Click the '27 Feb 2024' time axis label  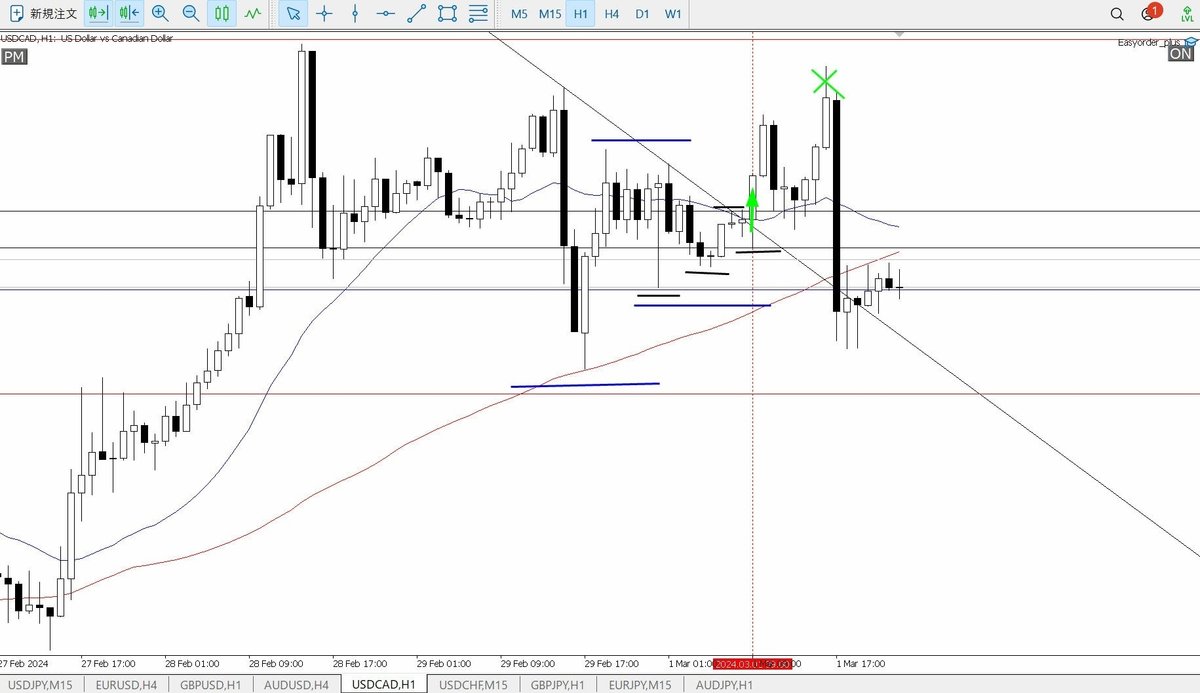[x=25, y=663]
